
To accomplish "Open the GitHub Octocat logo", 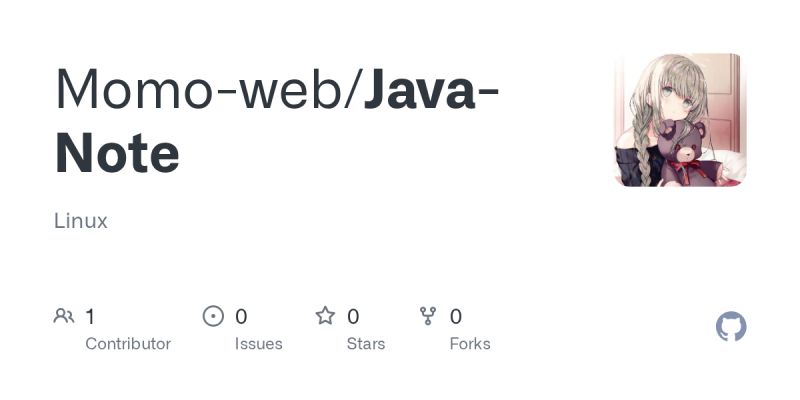I will pos(731,326).
